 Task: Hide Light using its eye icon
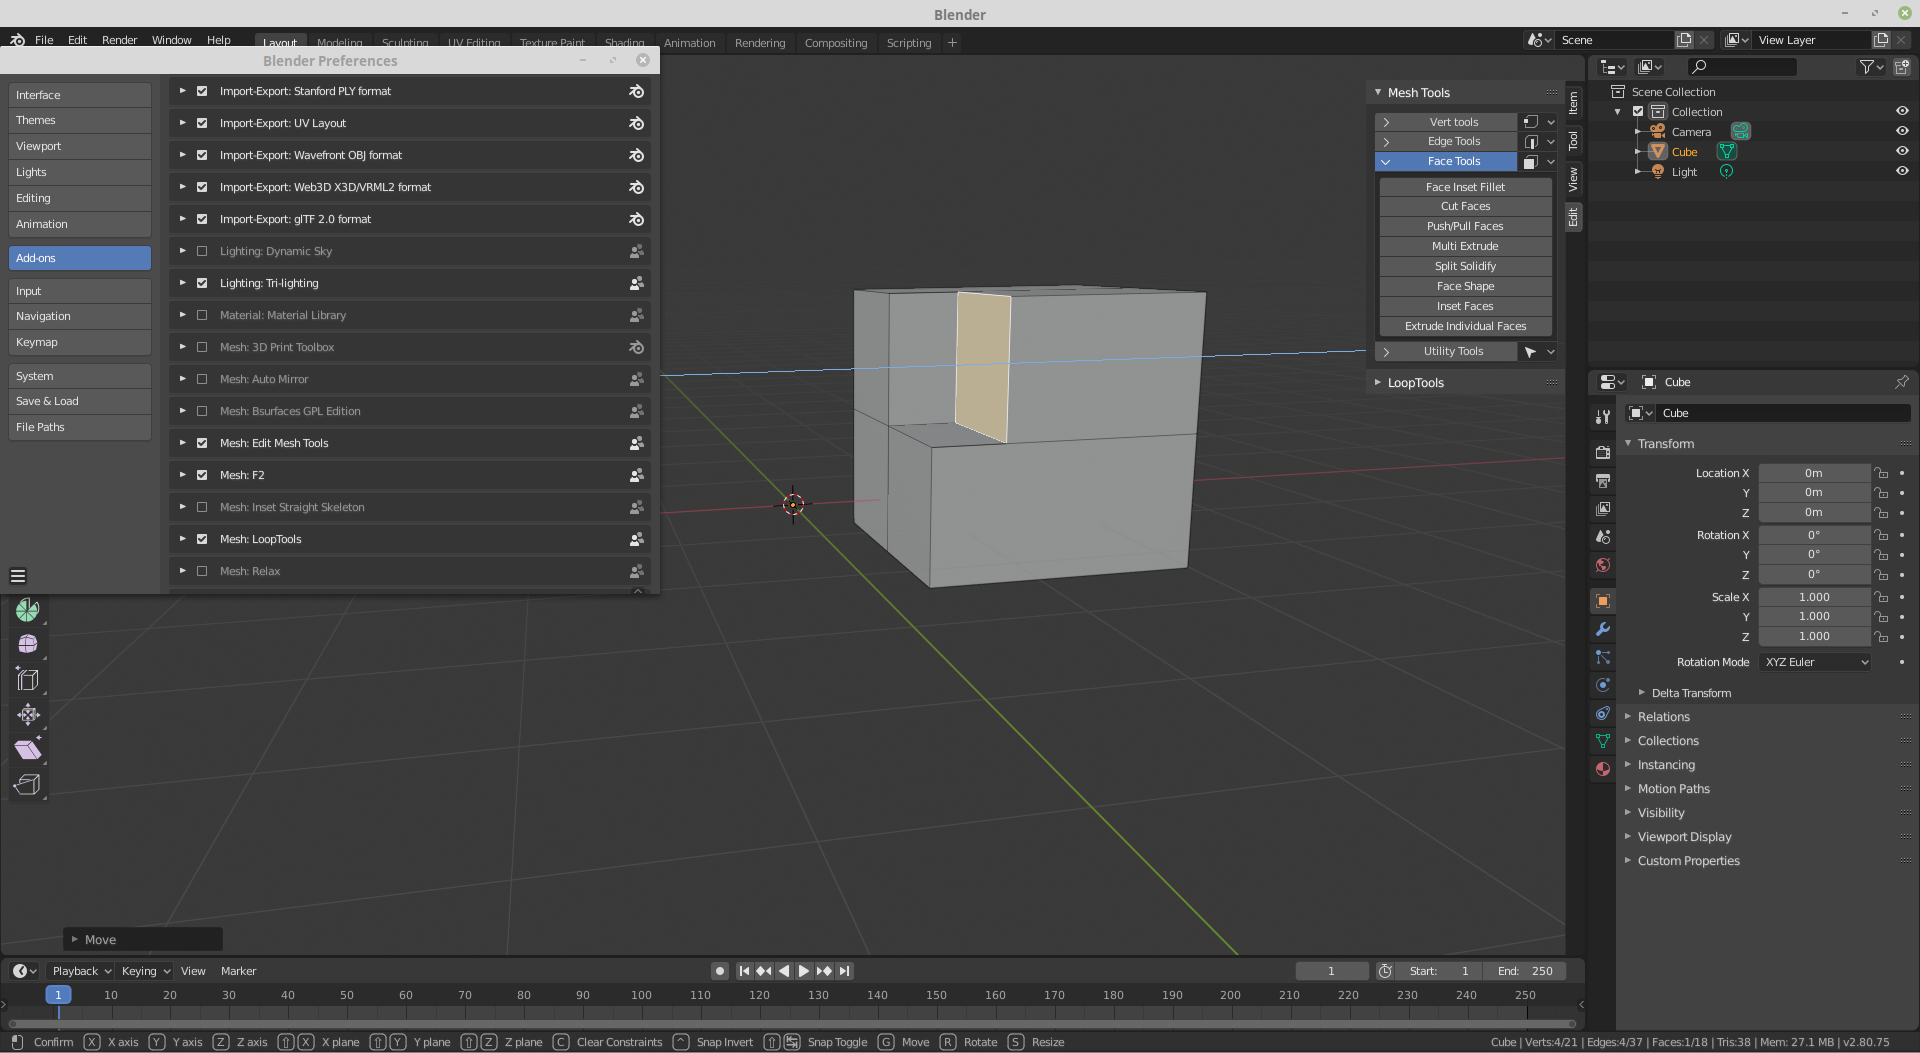[1902, 171]
